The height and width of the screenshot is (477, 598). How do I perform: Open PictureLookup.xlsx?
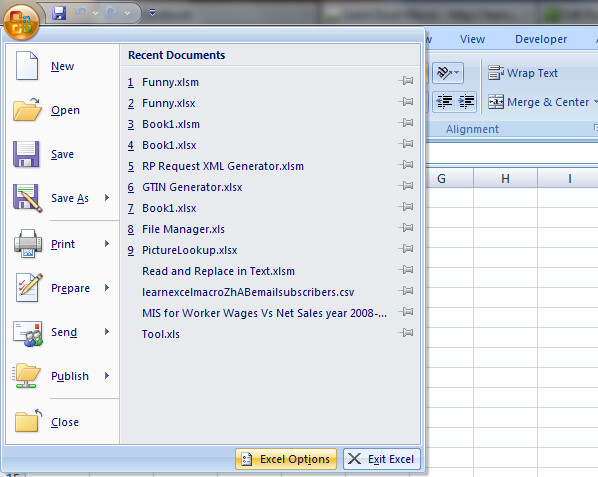pyautogui.click(x=190, y=250)
